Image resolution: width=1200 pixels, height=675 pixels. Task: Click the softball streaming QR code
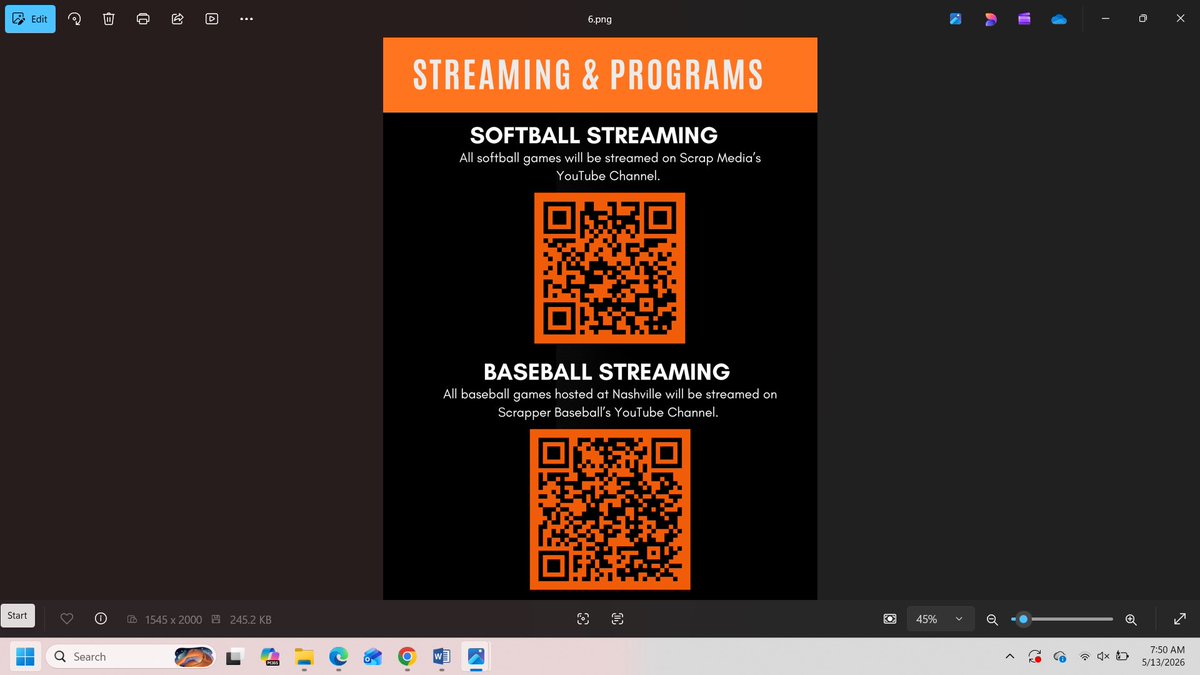pyautogui.click(x=609, y=268)
